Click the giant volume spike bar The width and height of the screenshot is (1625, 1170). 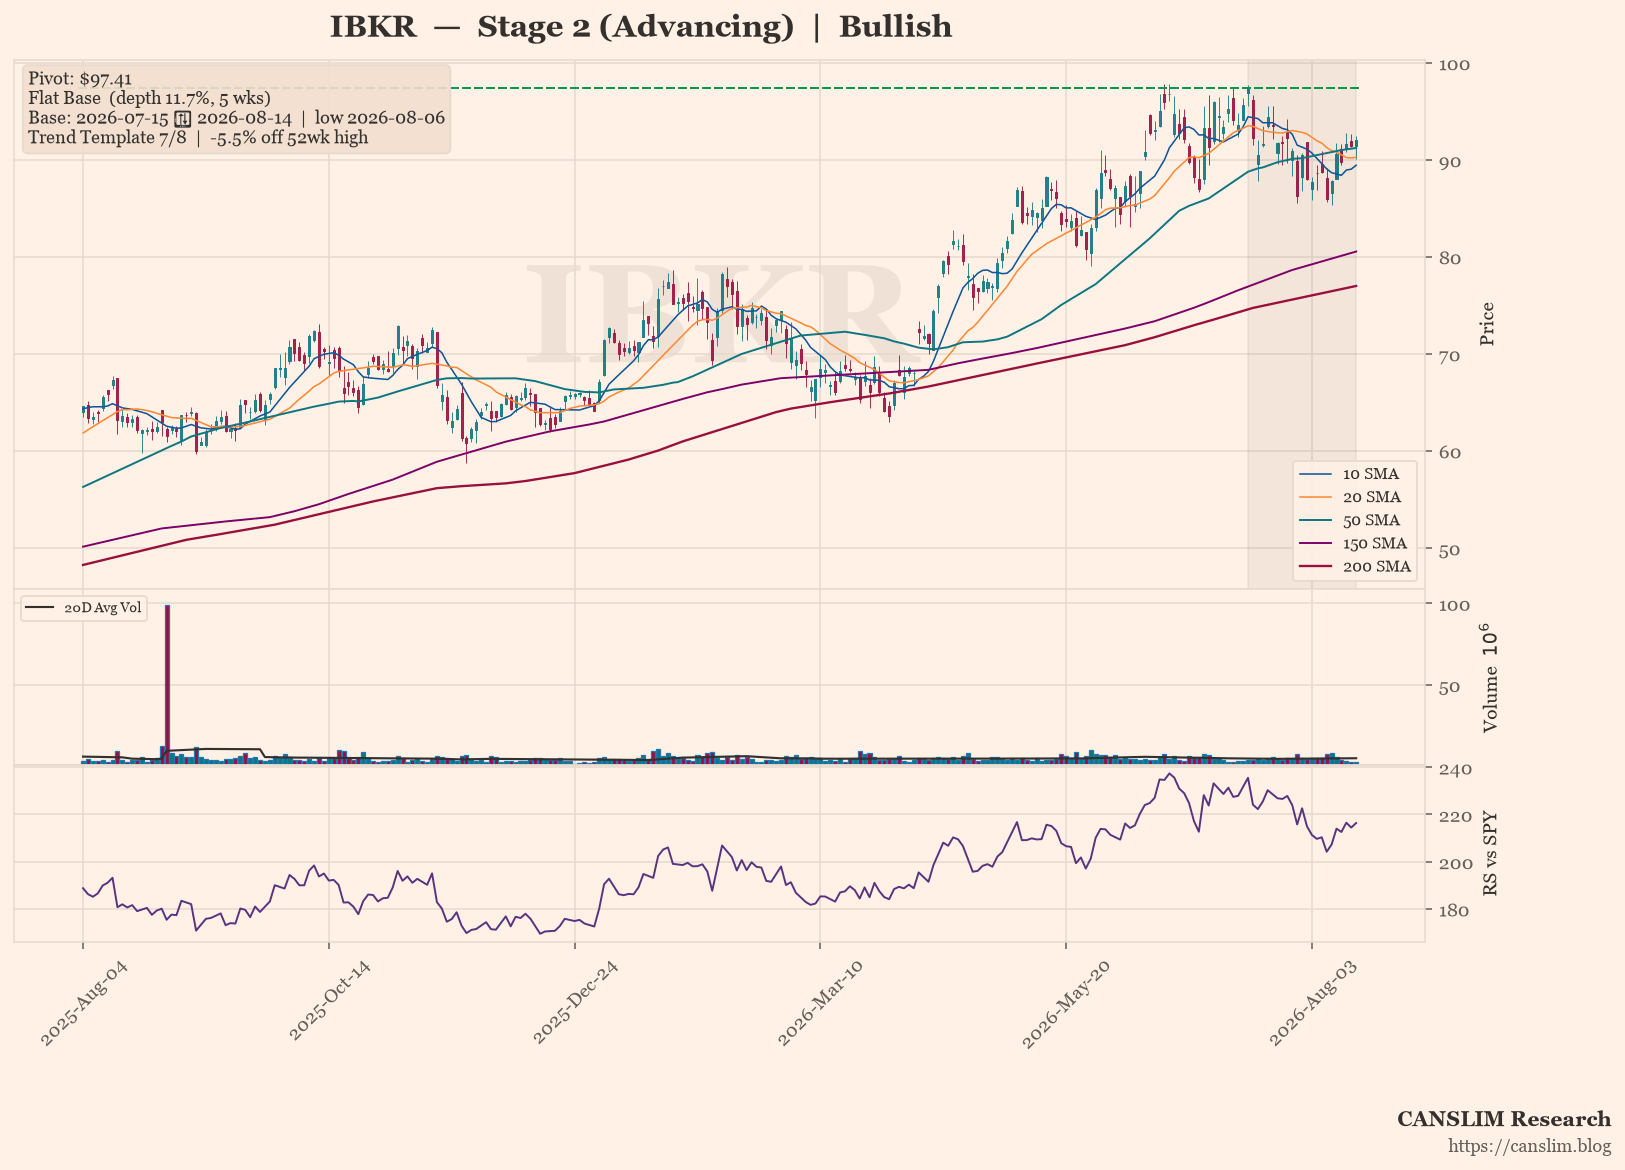[x=167, y=684]
